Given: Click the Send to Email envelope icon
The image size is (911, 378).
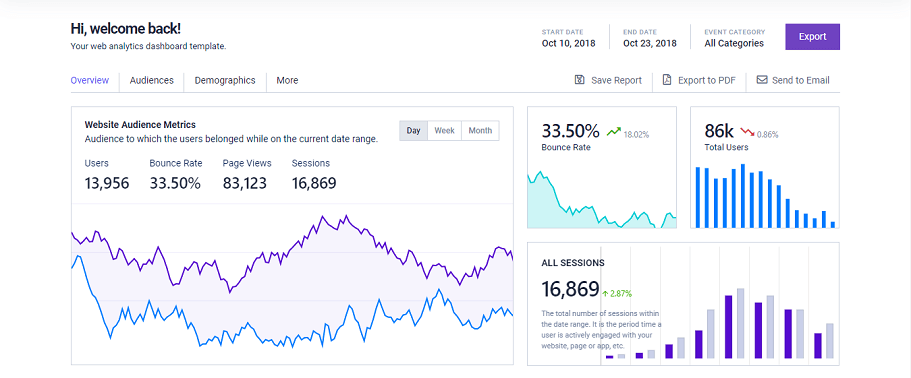Looking at the screenshot, I should pyautogui.click(x=762, y=80).
